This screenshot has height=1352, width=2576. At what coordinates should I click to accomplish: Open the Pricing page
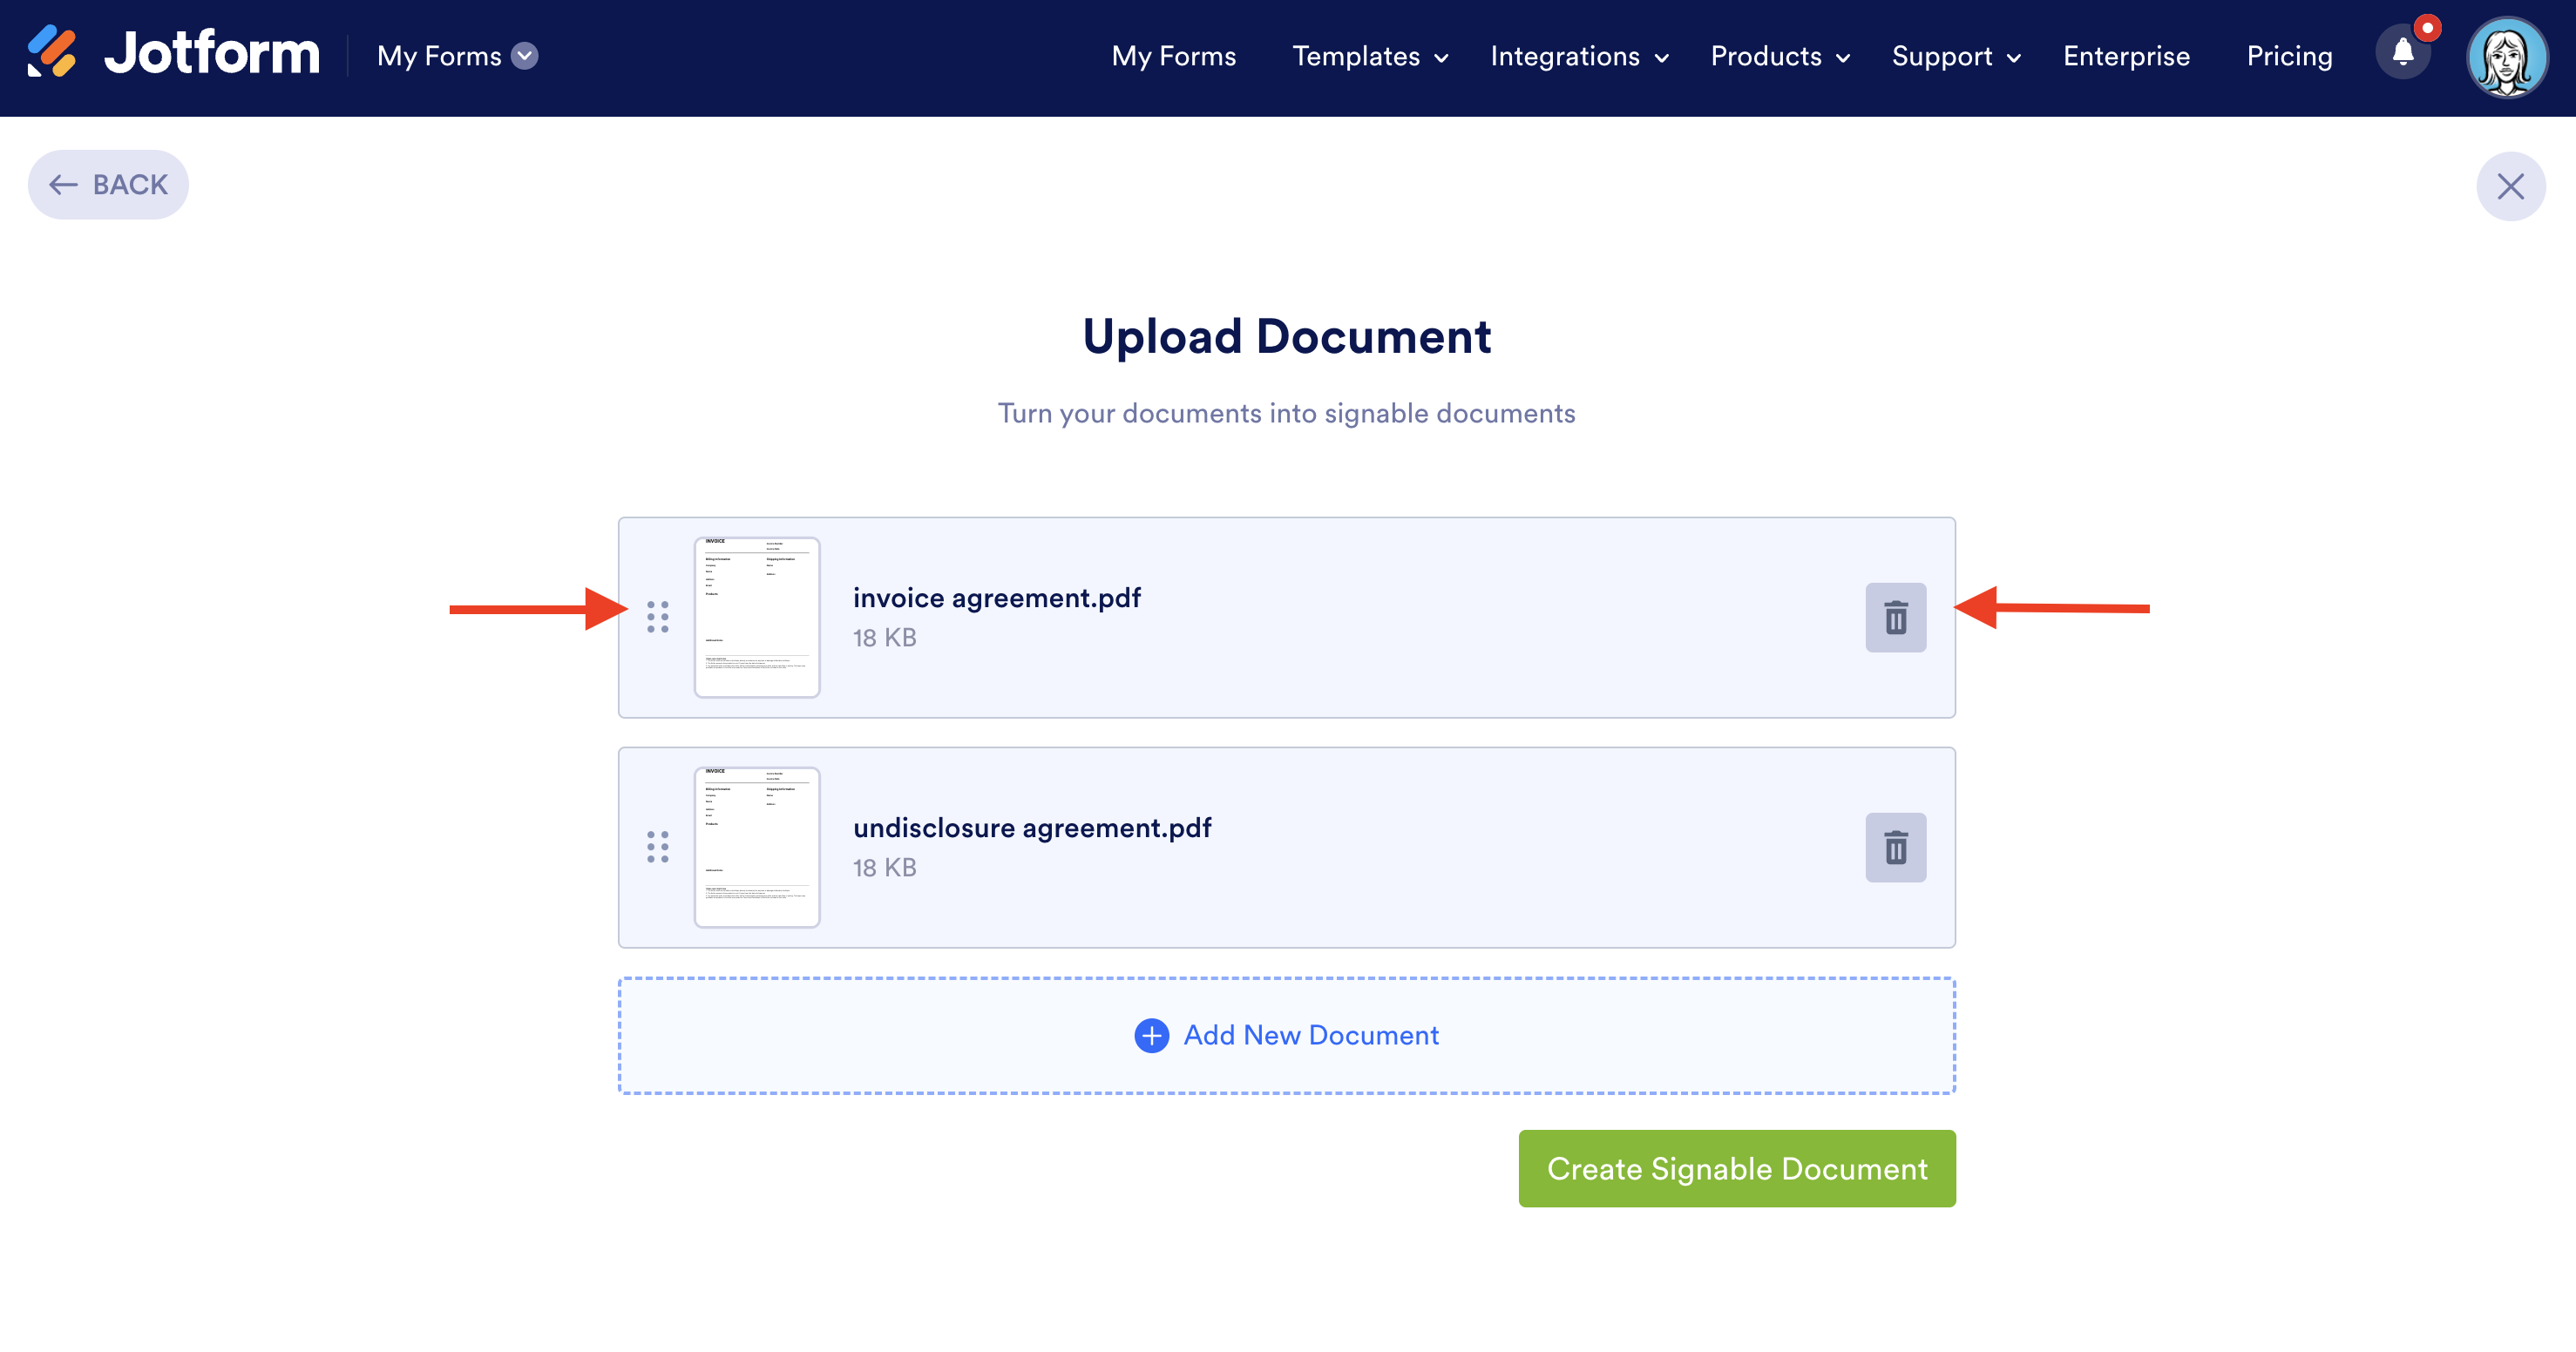2289,56
